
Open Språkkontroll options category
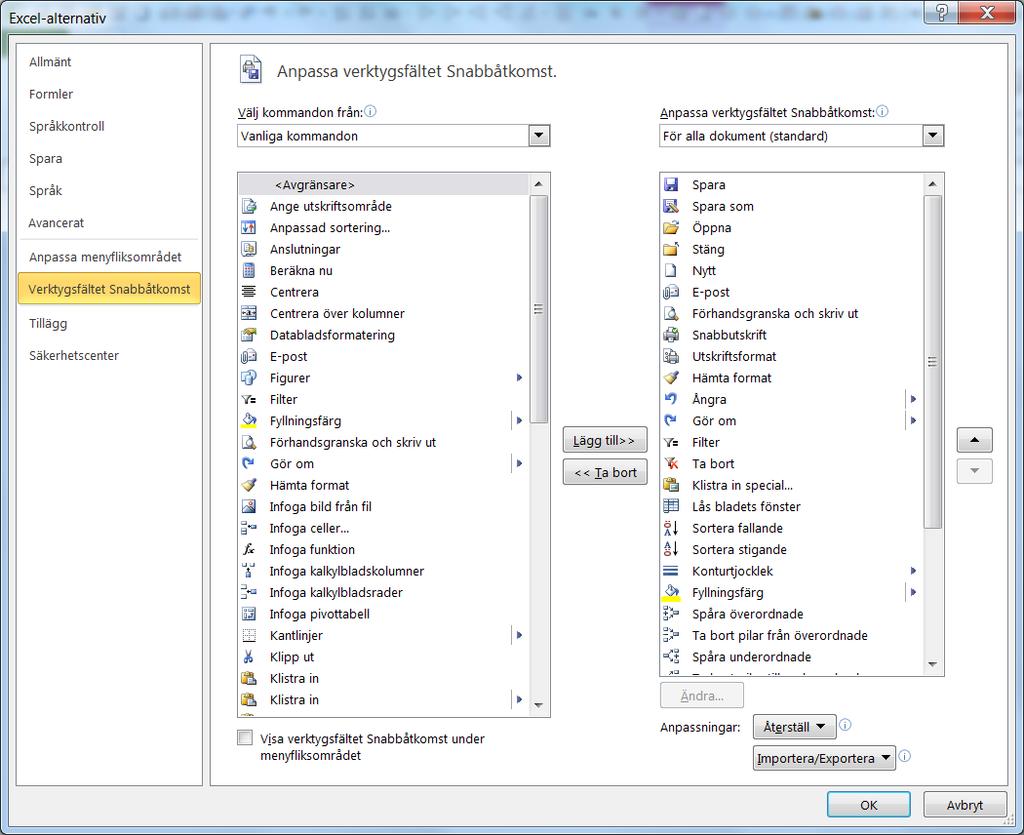click(x=67, y=126)
